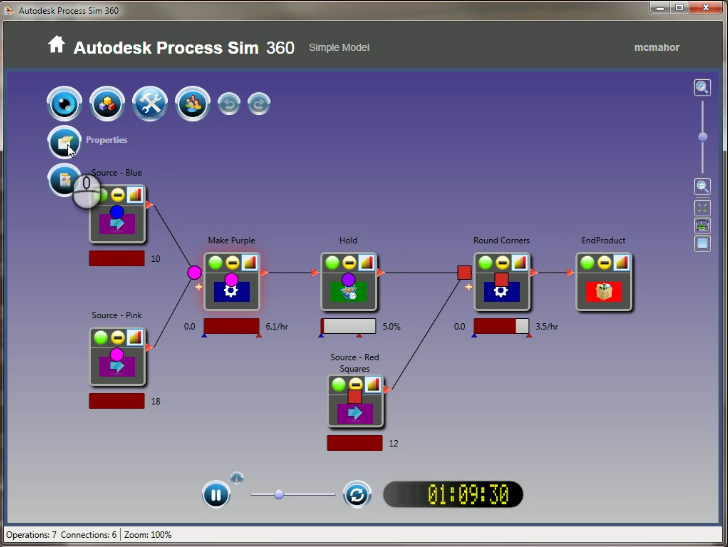Select the Hold operation green icon
This screenshot has width=728, height=547.
tap(348, 292)
